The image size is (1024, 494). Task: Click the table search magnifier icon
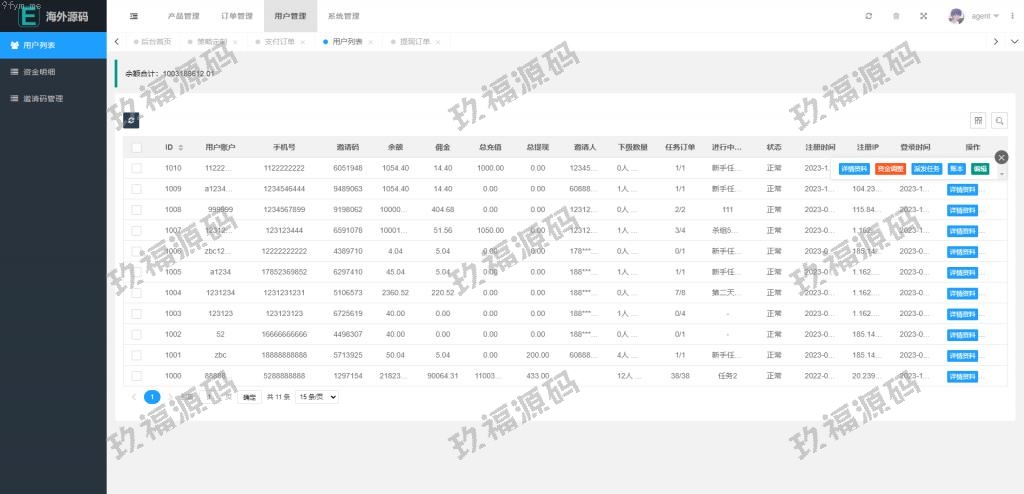coord(998,120)
